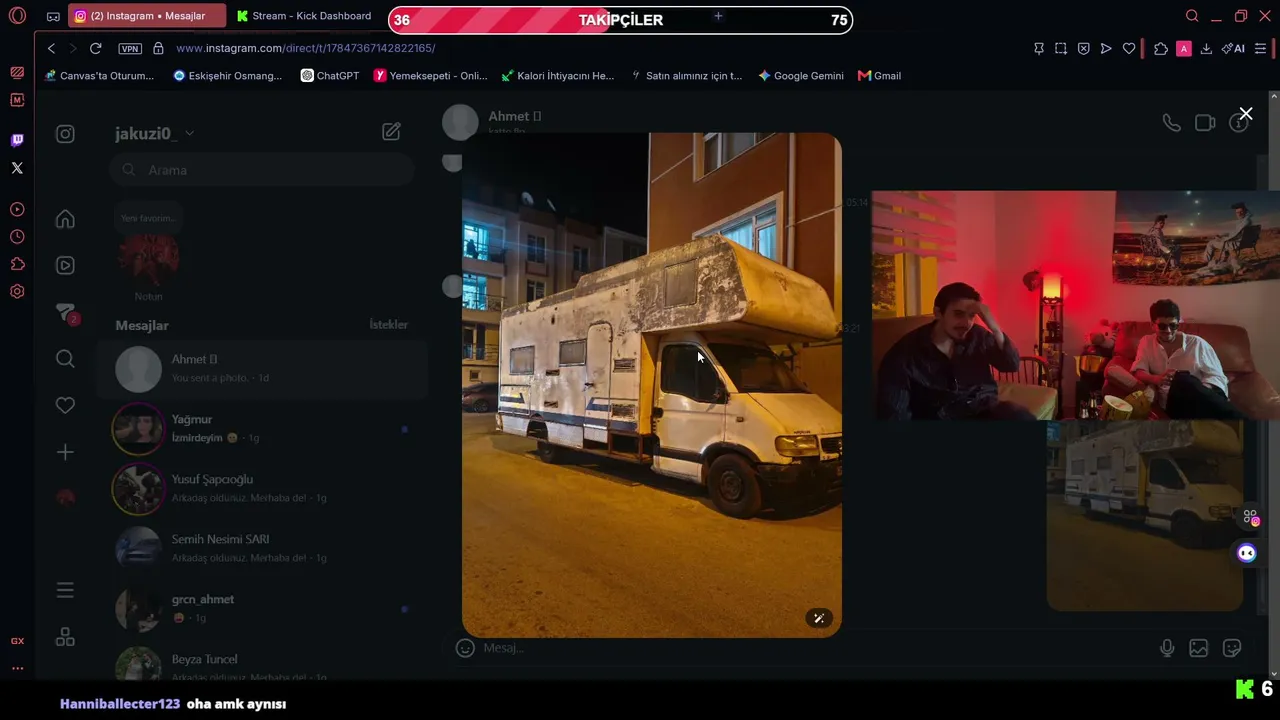Image resolution: width=1280 pixels, height=720 pixels.
Task: Open the Google Gemini bookmark
Action: click(801, 76)
